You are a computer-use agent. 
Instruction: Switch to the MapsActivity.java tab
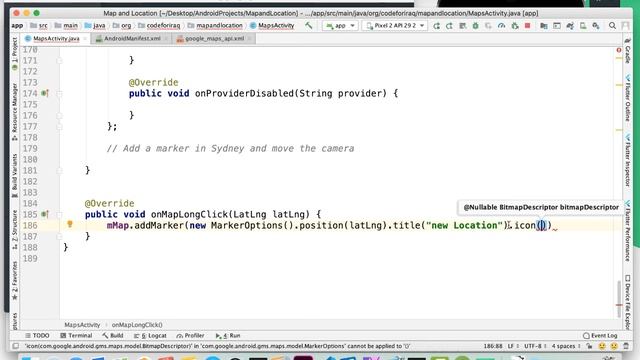pyautogui.click(x=56, y=38)
